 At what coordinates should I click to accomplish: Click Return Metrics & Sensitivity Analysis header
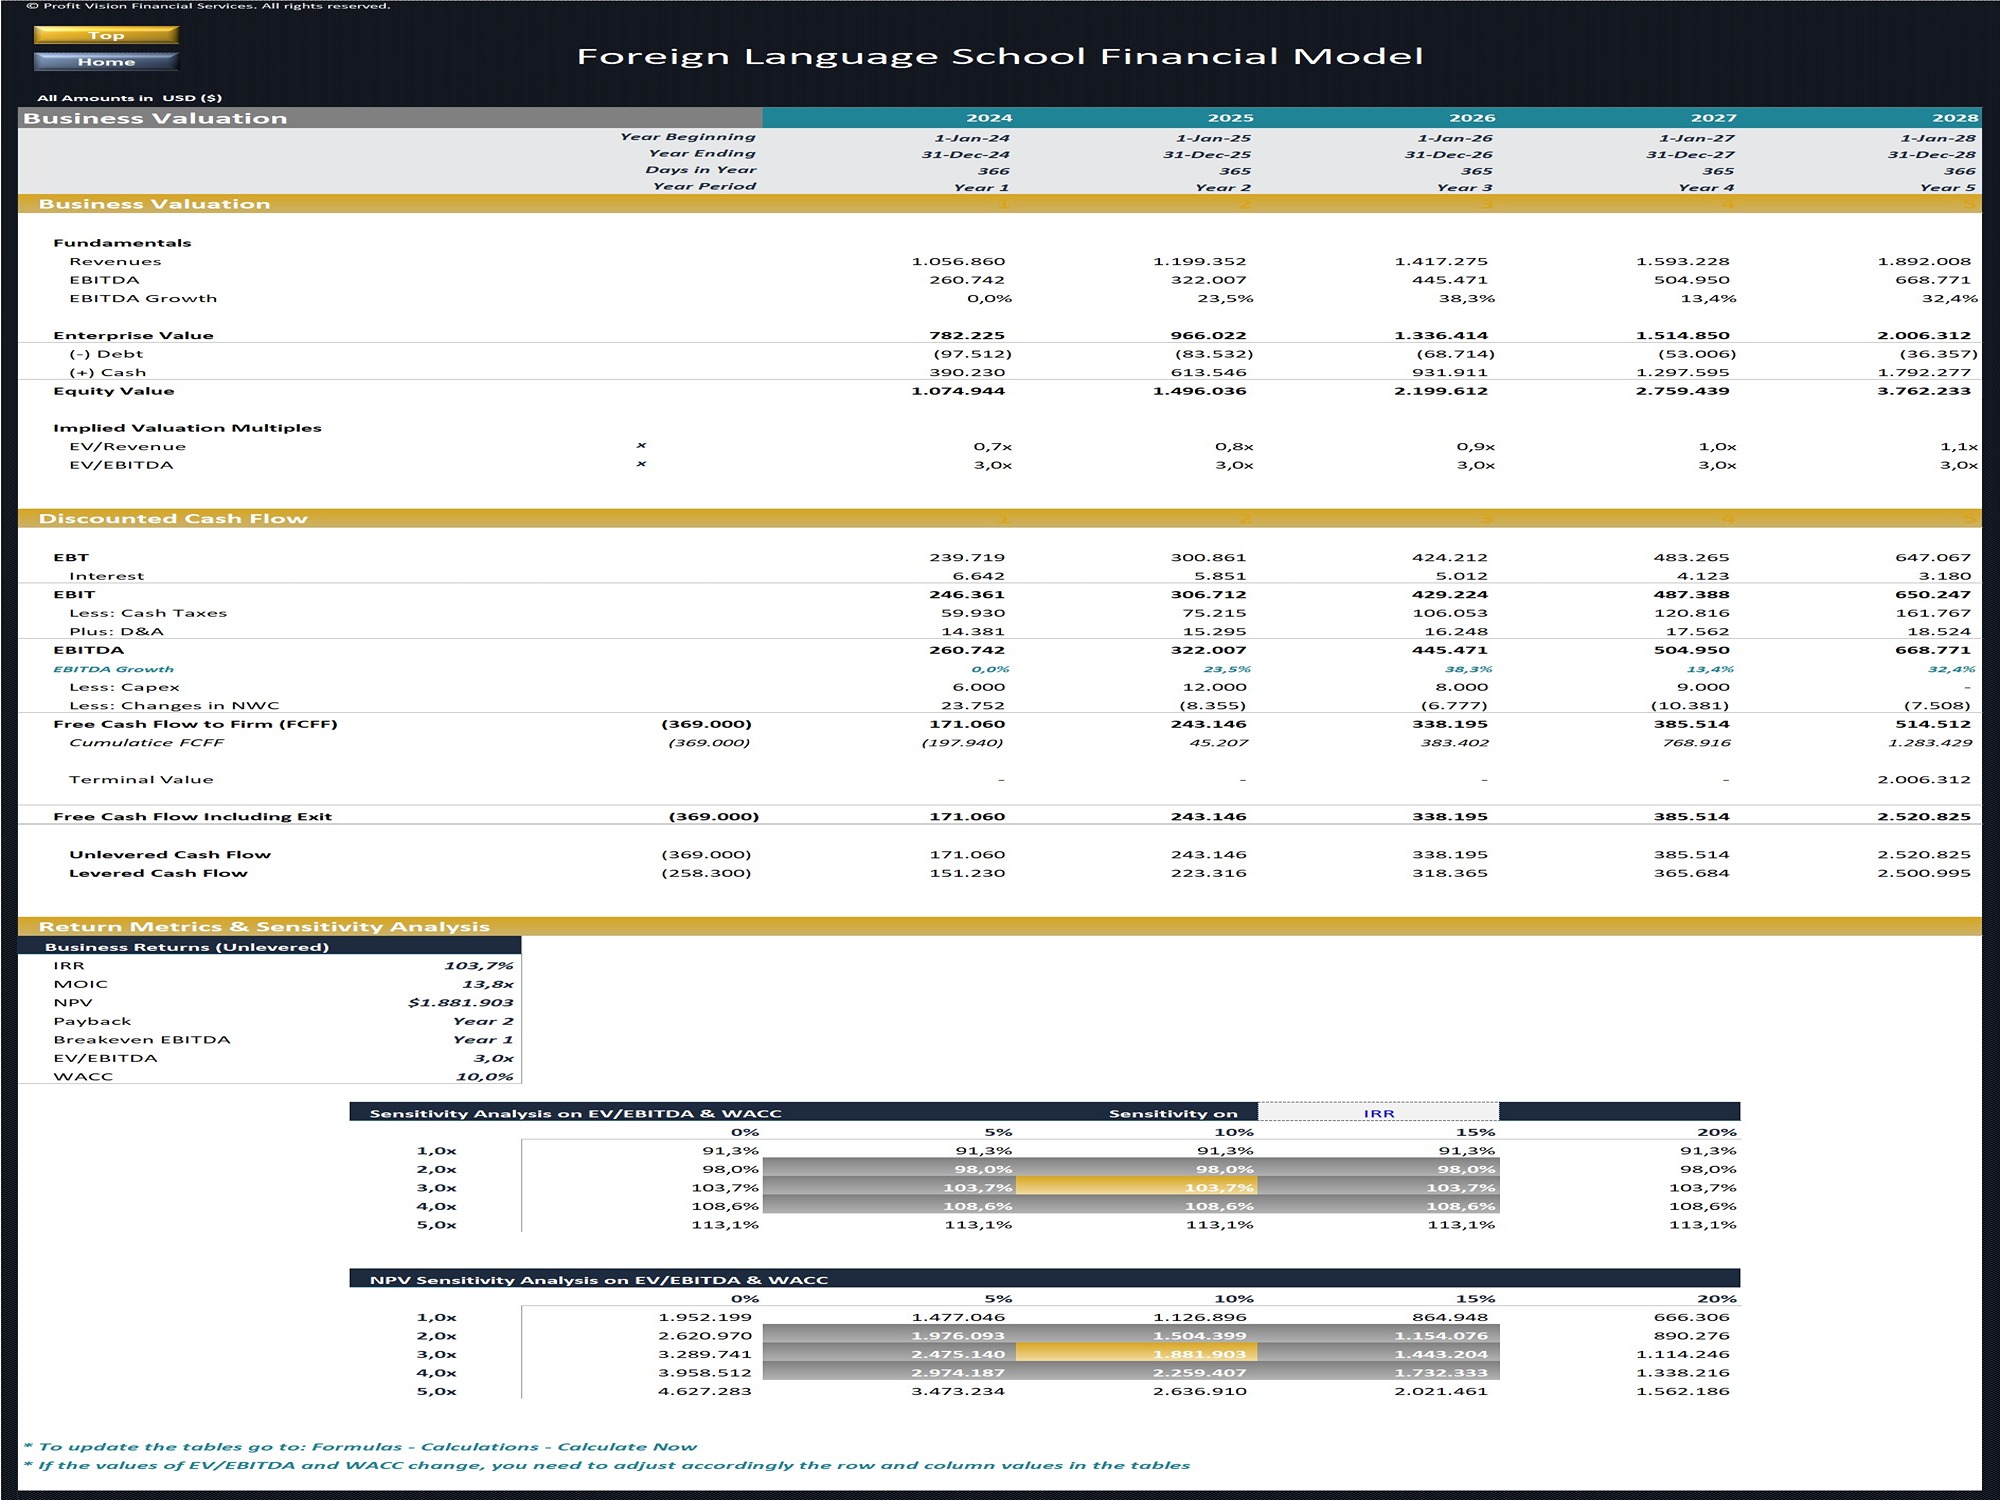(264, 927)
